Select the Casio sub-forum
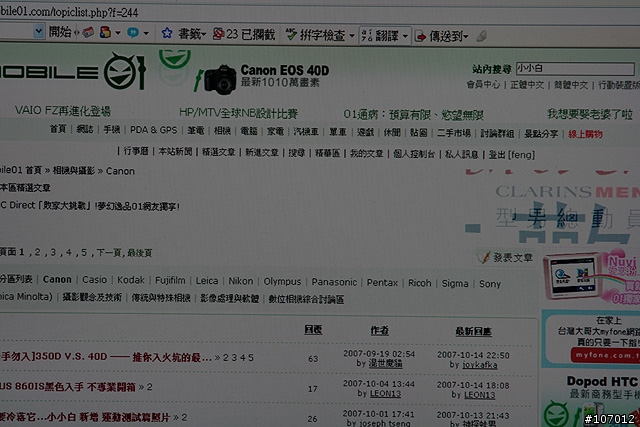 pyautogui.click(x=94, y=280)
